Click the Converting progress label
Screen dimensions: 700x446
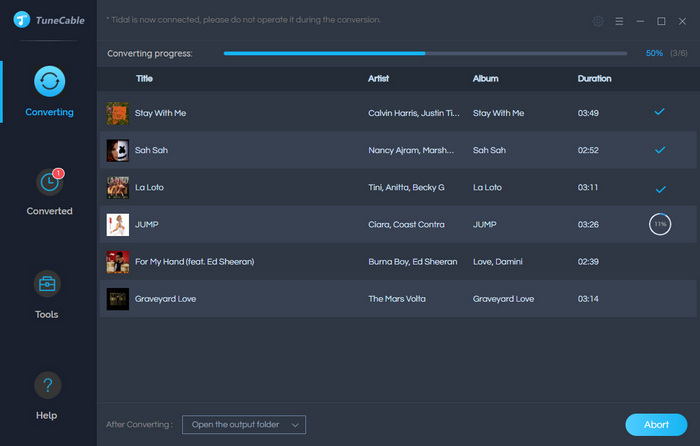pyautogui.click(x=150, y=54)
